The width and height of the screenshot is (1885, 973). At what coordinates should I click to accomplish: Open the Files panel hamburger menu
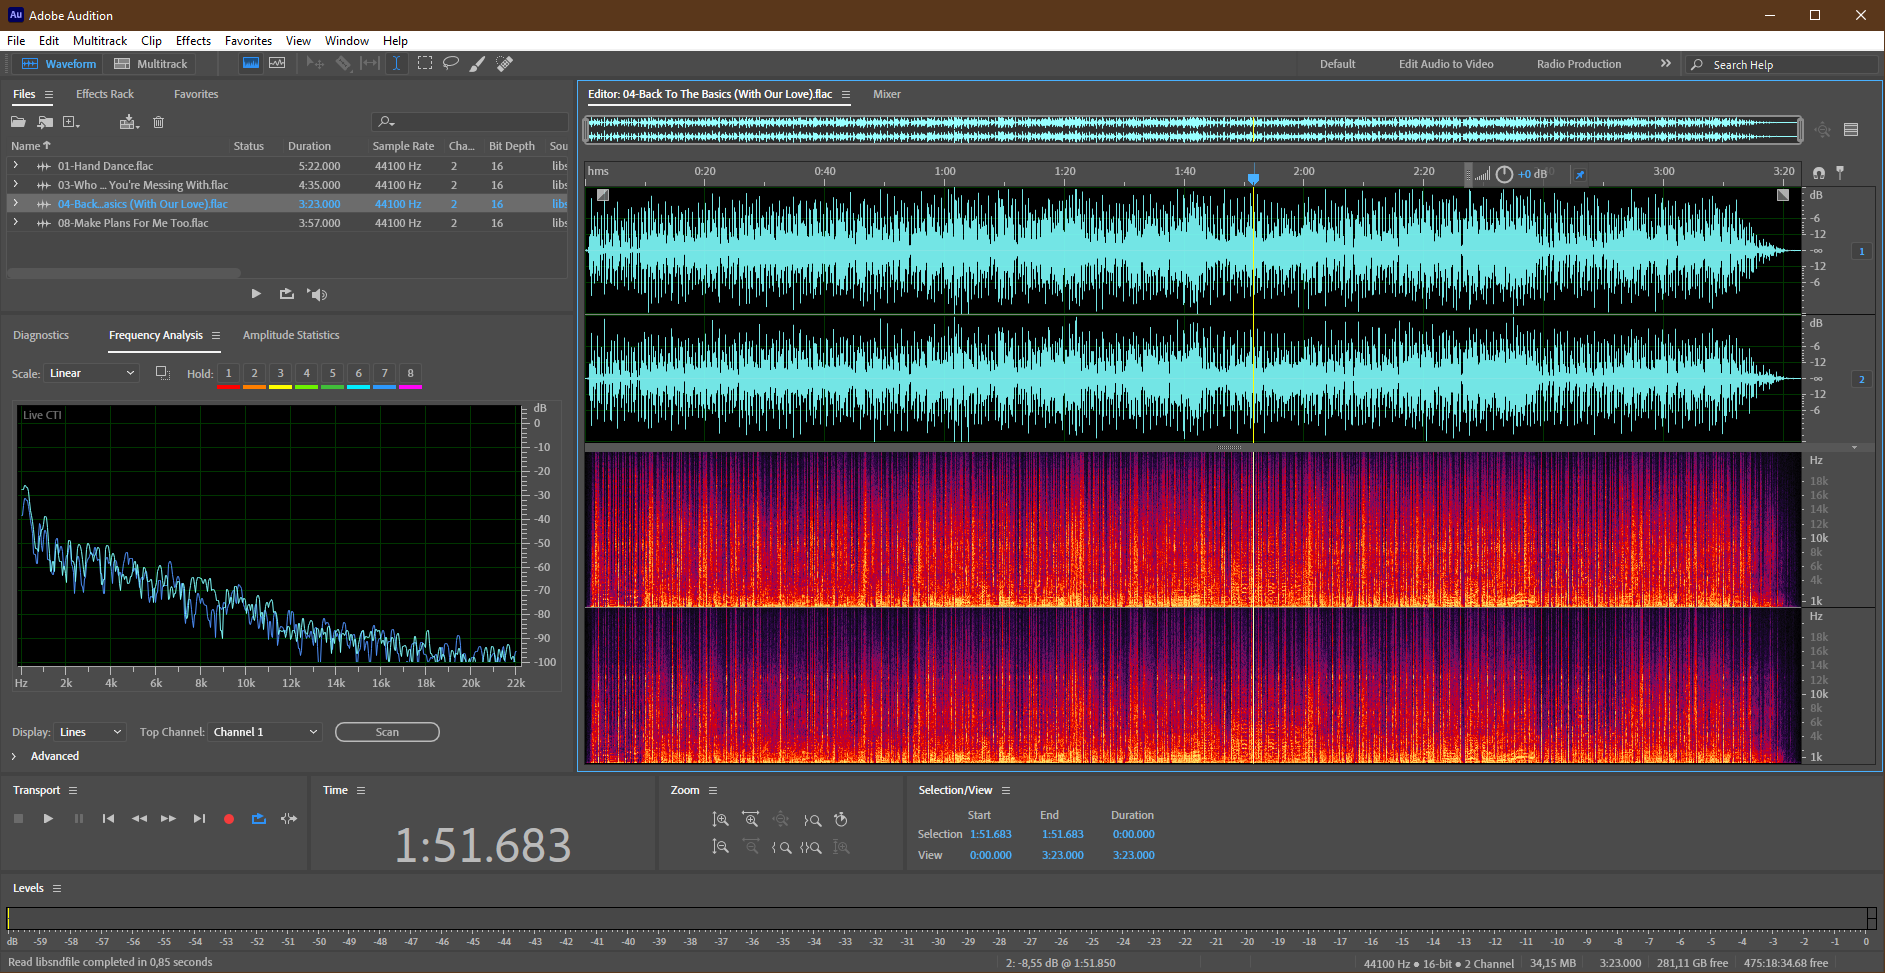click(x=48, y=94)
